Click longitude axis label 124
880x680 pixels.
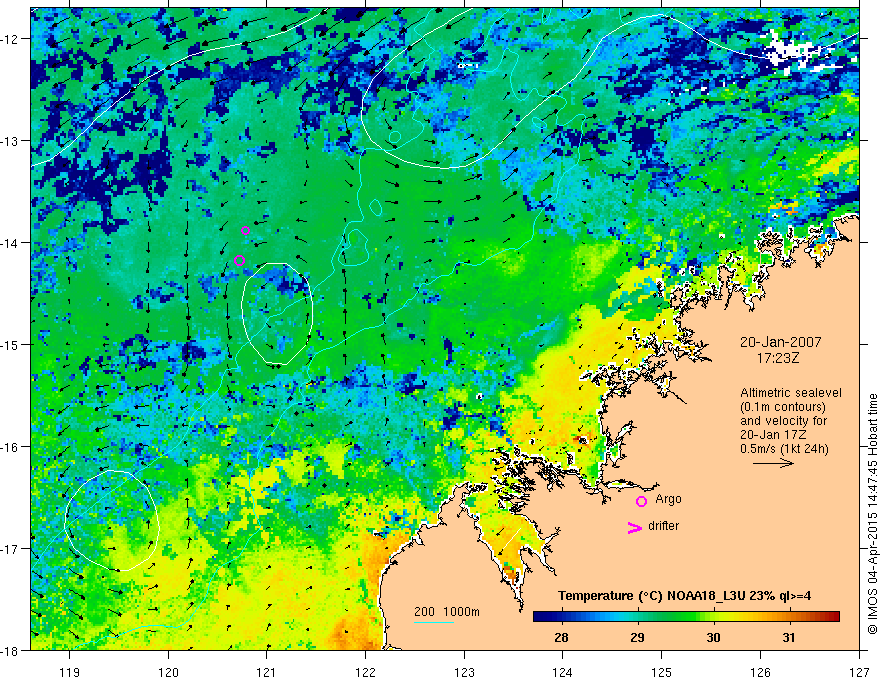(563, 672)
